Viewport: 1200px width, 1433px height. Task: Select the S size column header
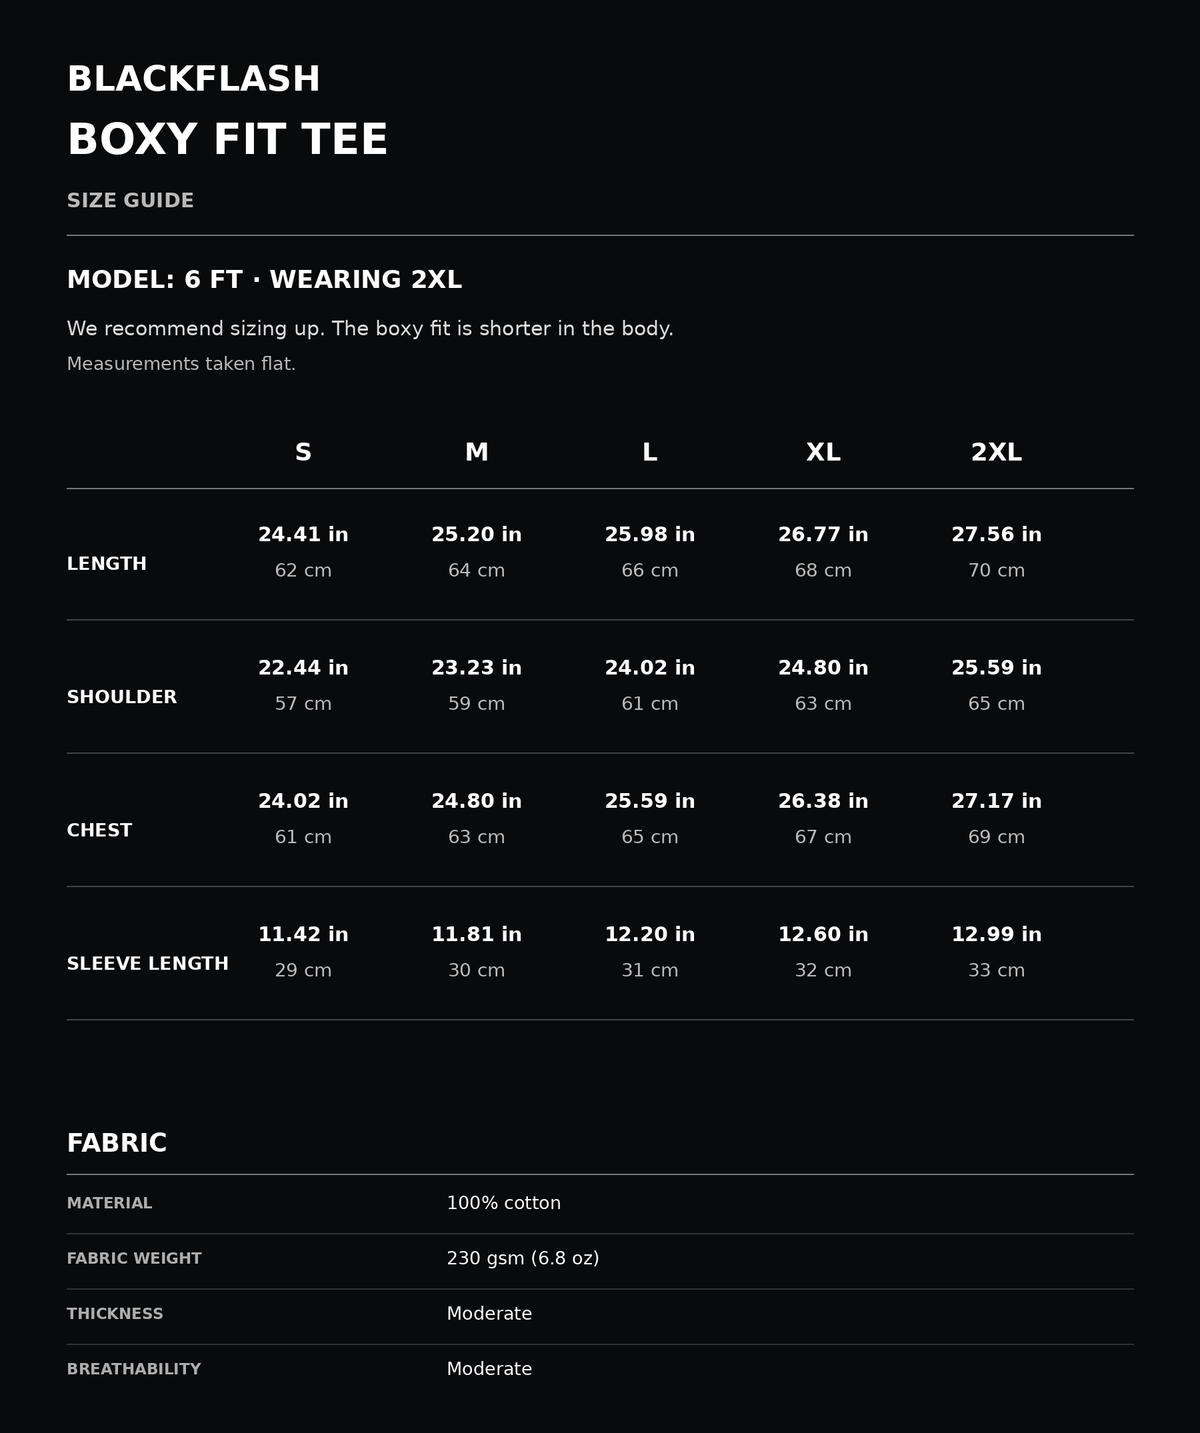[x=303, y=453]
